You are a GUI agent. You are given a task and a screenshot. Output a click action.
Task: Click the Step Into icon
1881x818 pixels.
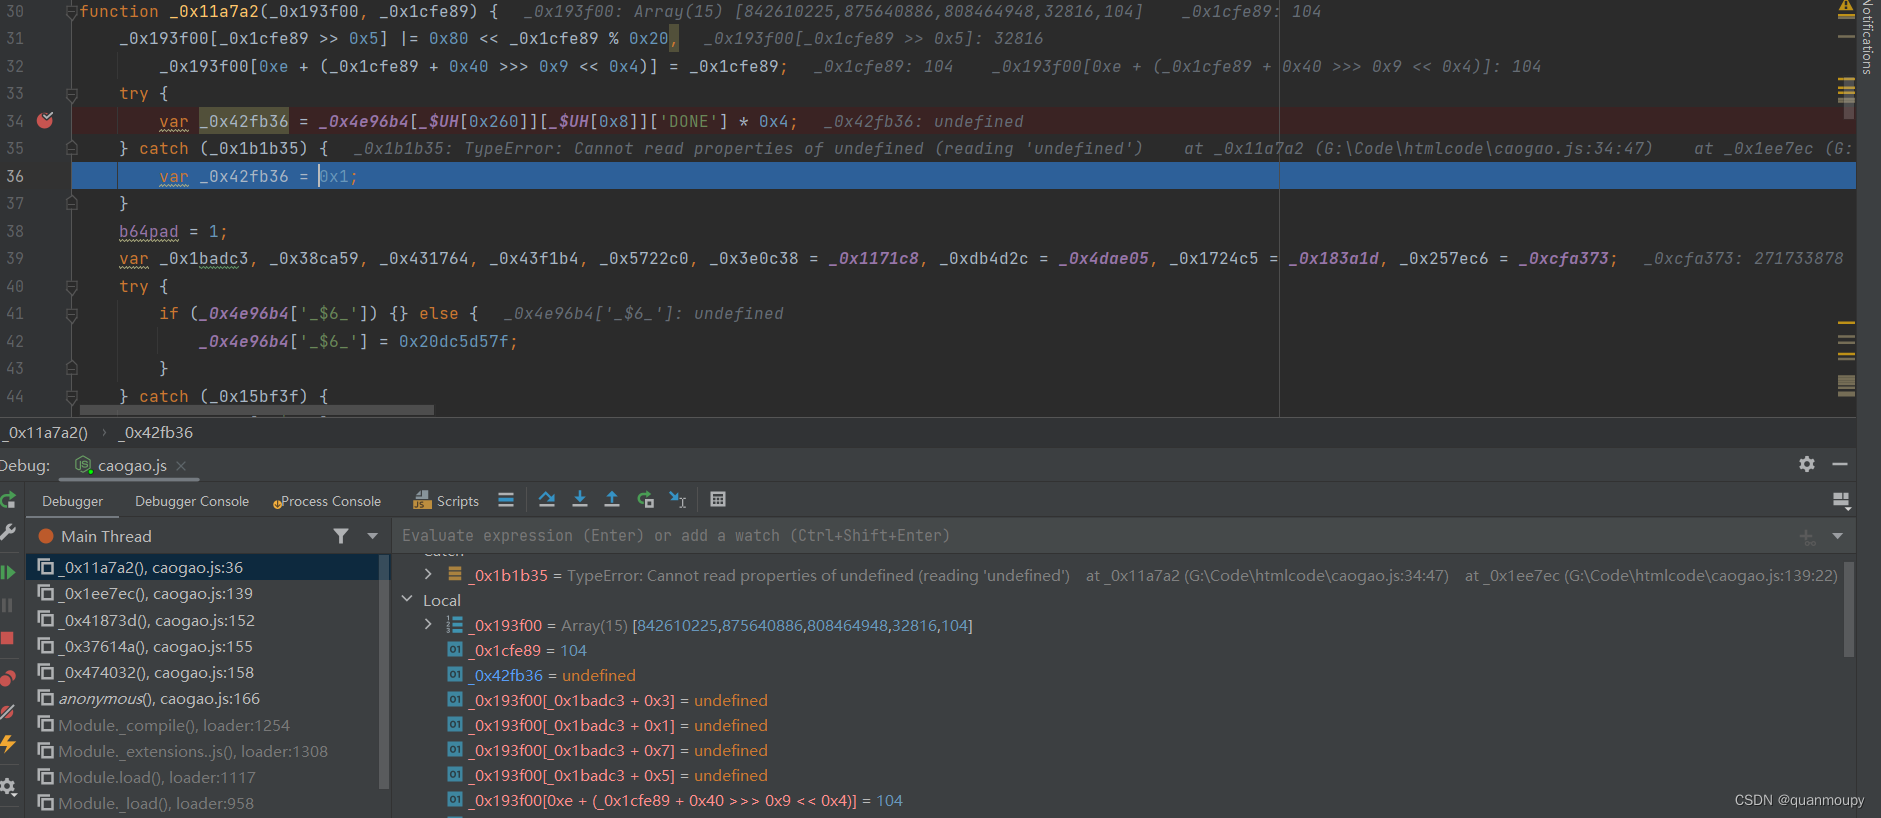[580, 500]
